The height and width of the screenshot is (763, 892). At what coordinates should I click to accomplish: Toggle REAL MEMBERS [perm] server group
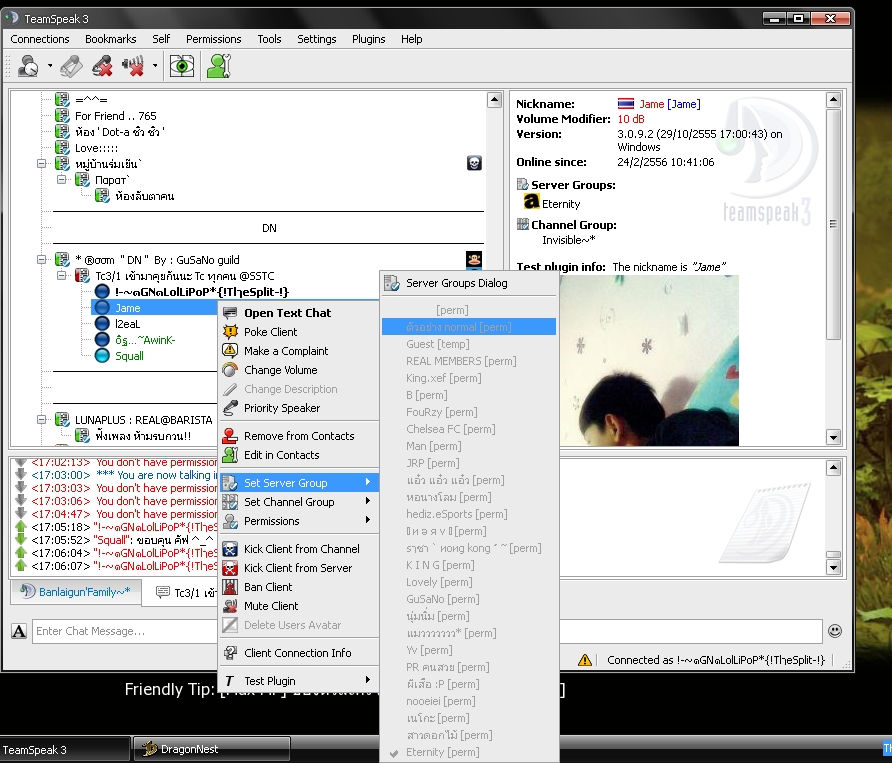[469, 361]
